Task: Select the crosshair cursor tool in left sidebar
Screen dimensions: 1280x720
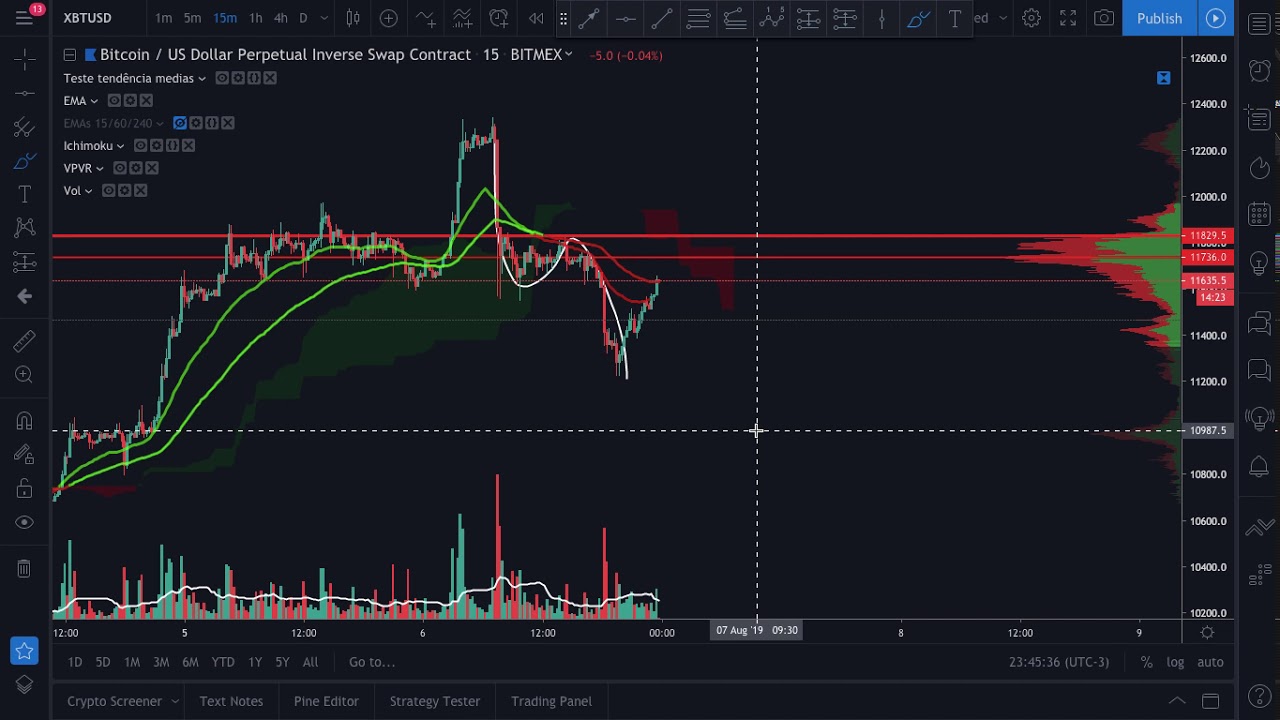Action: 24,60
